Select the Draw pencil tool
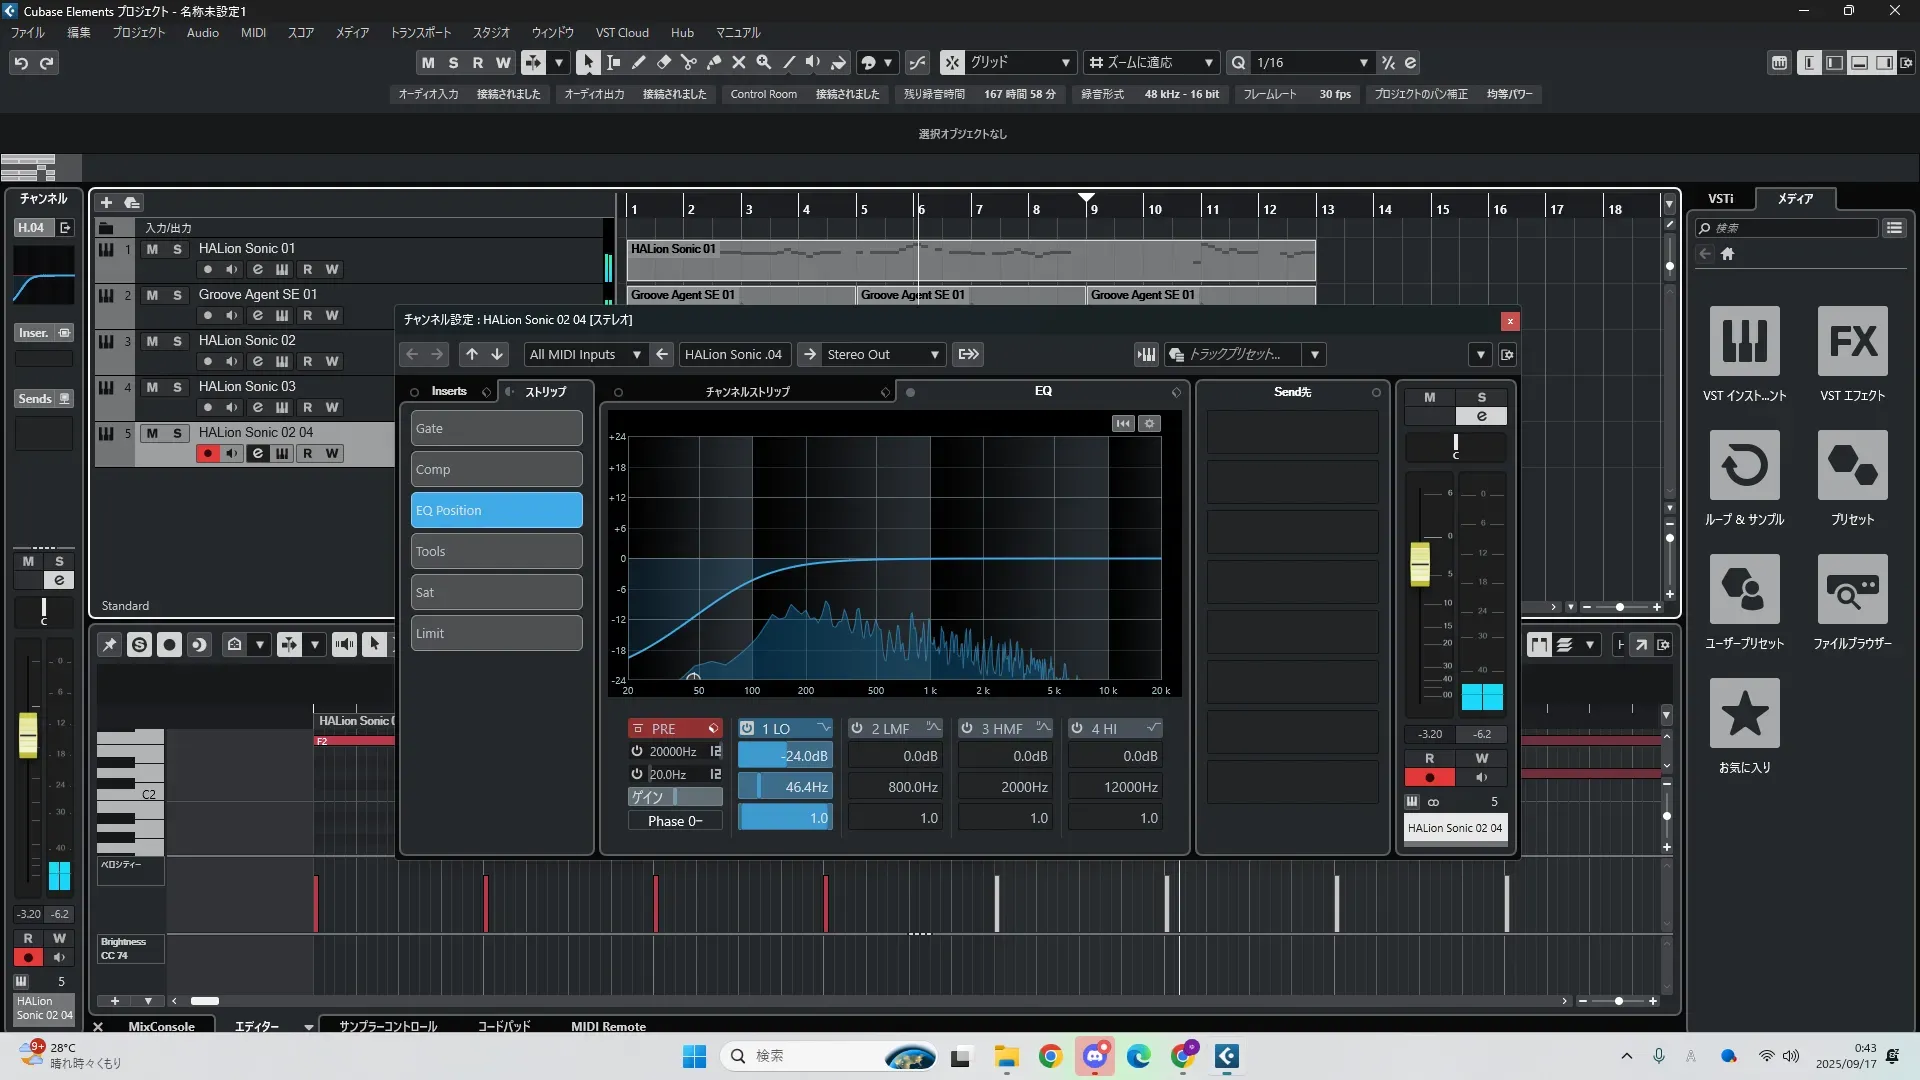 (x=639, y=62)
